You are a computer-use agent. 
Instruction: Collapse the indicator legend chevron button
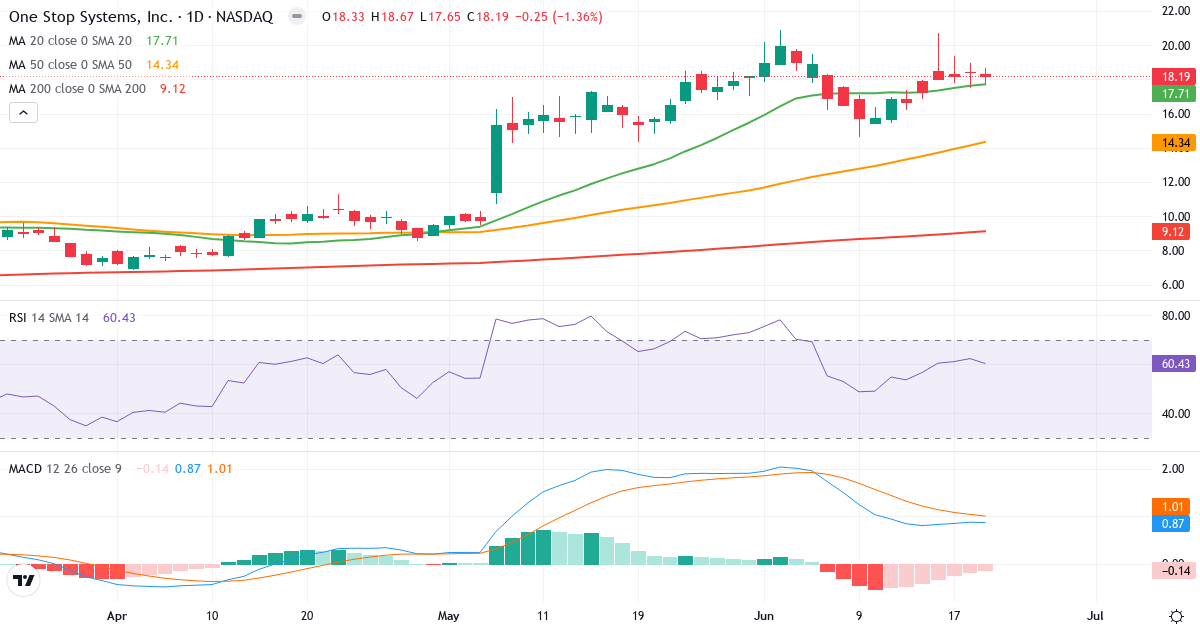click(x=24, y=113)
